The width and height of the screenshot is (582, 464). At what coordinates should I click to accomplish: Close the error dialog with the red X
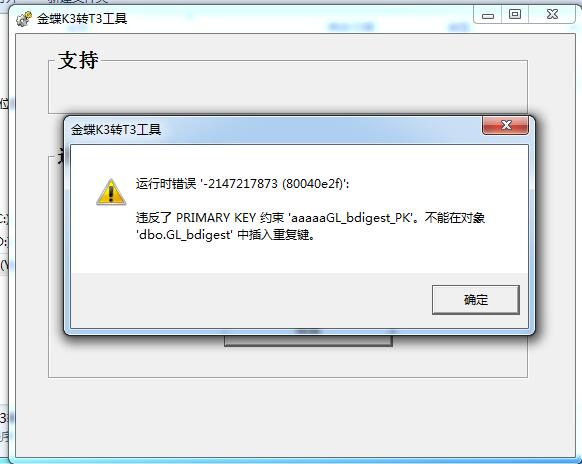[506, 125]
